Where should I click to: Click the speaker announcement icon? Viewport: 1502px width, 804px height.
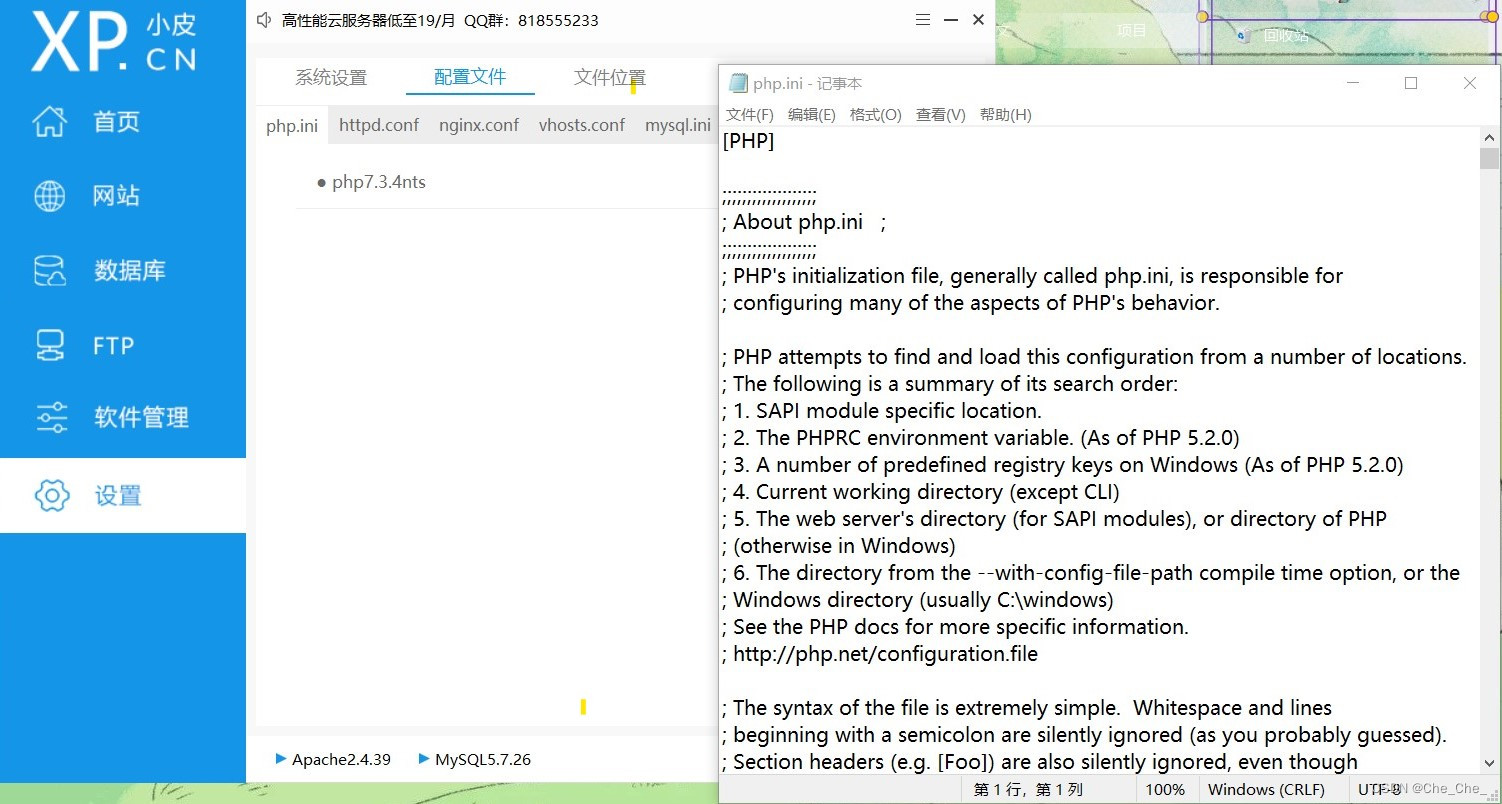coord(264,20)
